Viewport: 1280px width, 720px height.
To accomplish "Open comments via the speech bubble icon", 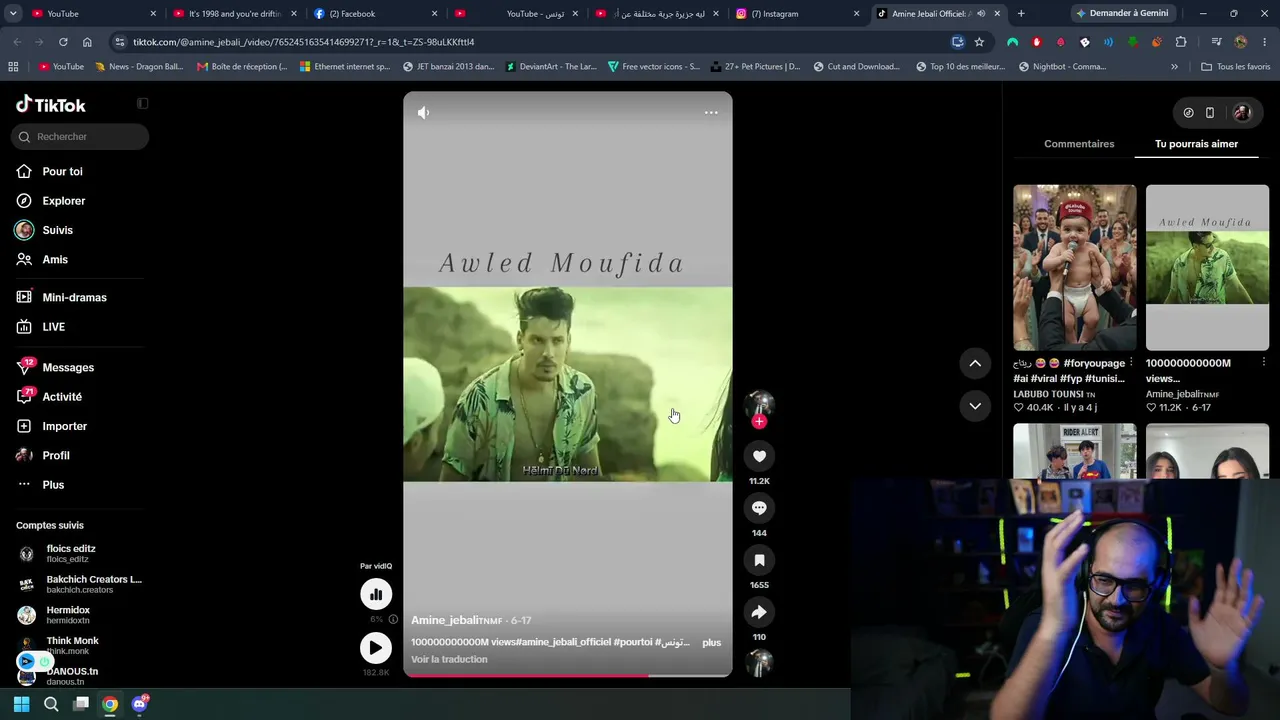I will click(759, 508).
